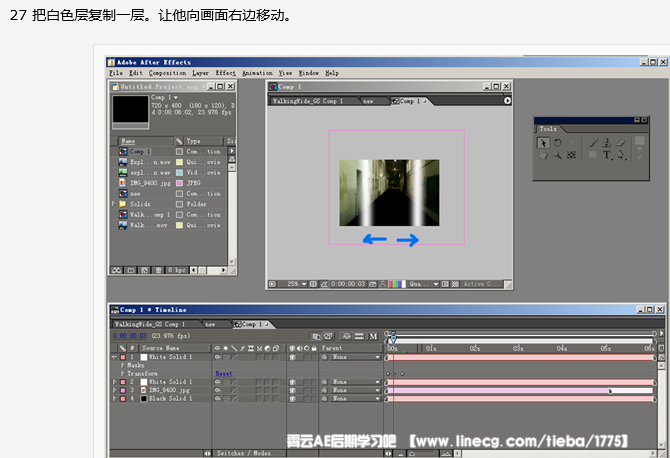The width and height of the screenshot is (670, 458).
Task: Select the Selection arrow tool in Tools
Action: [543, 143]
